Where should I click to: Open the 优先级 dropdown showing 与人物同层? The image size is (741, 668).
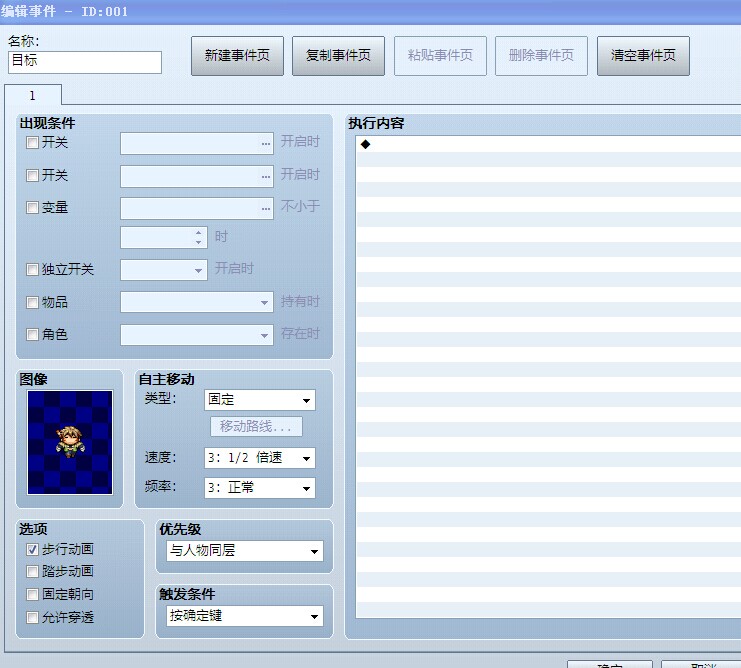click(x=245, y=551)
